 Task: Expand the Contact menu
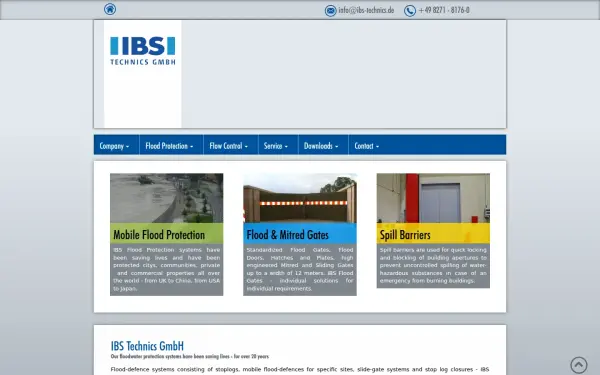coord(367,146)
